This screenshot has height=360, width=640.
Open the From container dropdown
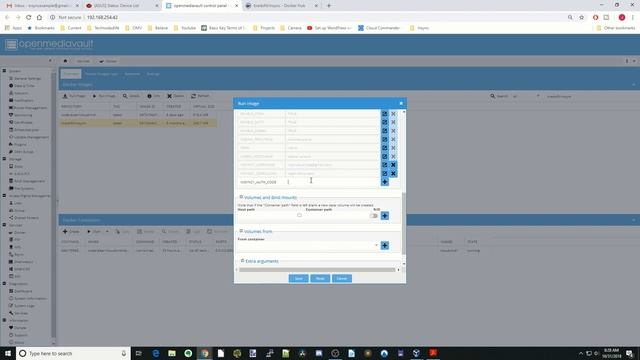[x=376, y=245]
